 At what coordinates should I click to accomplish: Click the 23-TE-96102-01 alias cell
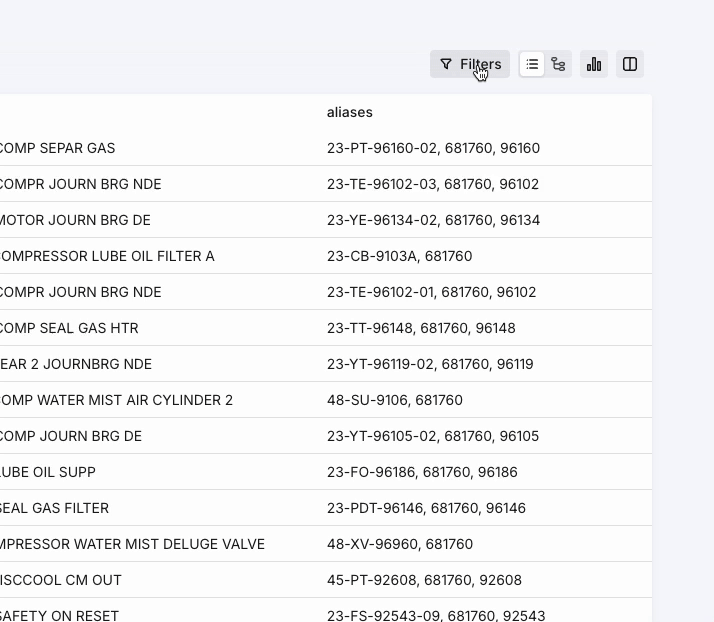click(x=431, y=292)
